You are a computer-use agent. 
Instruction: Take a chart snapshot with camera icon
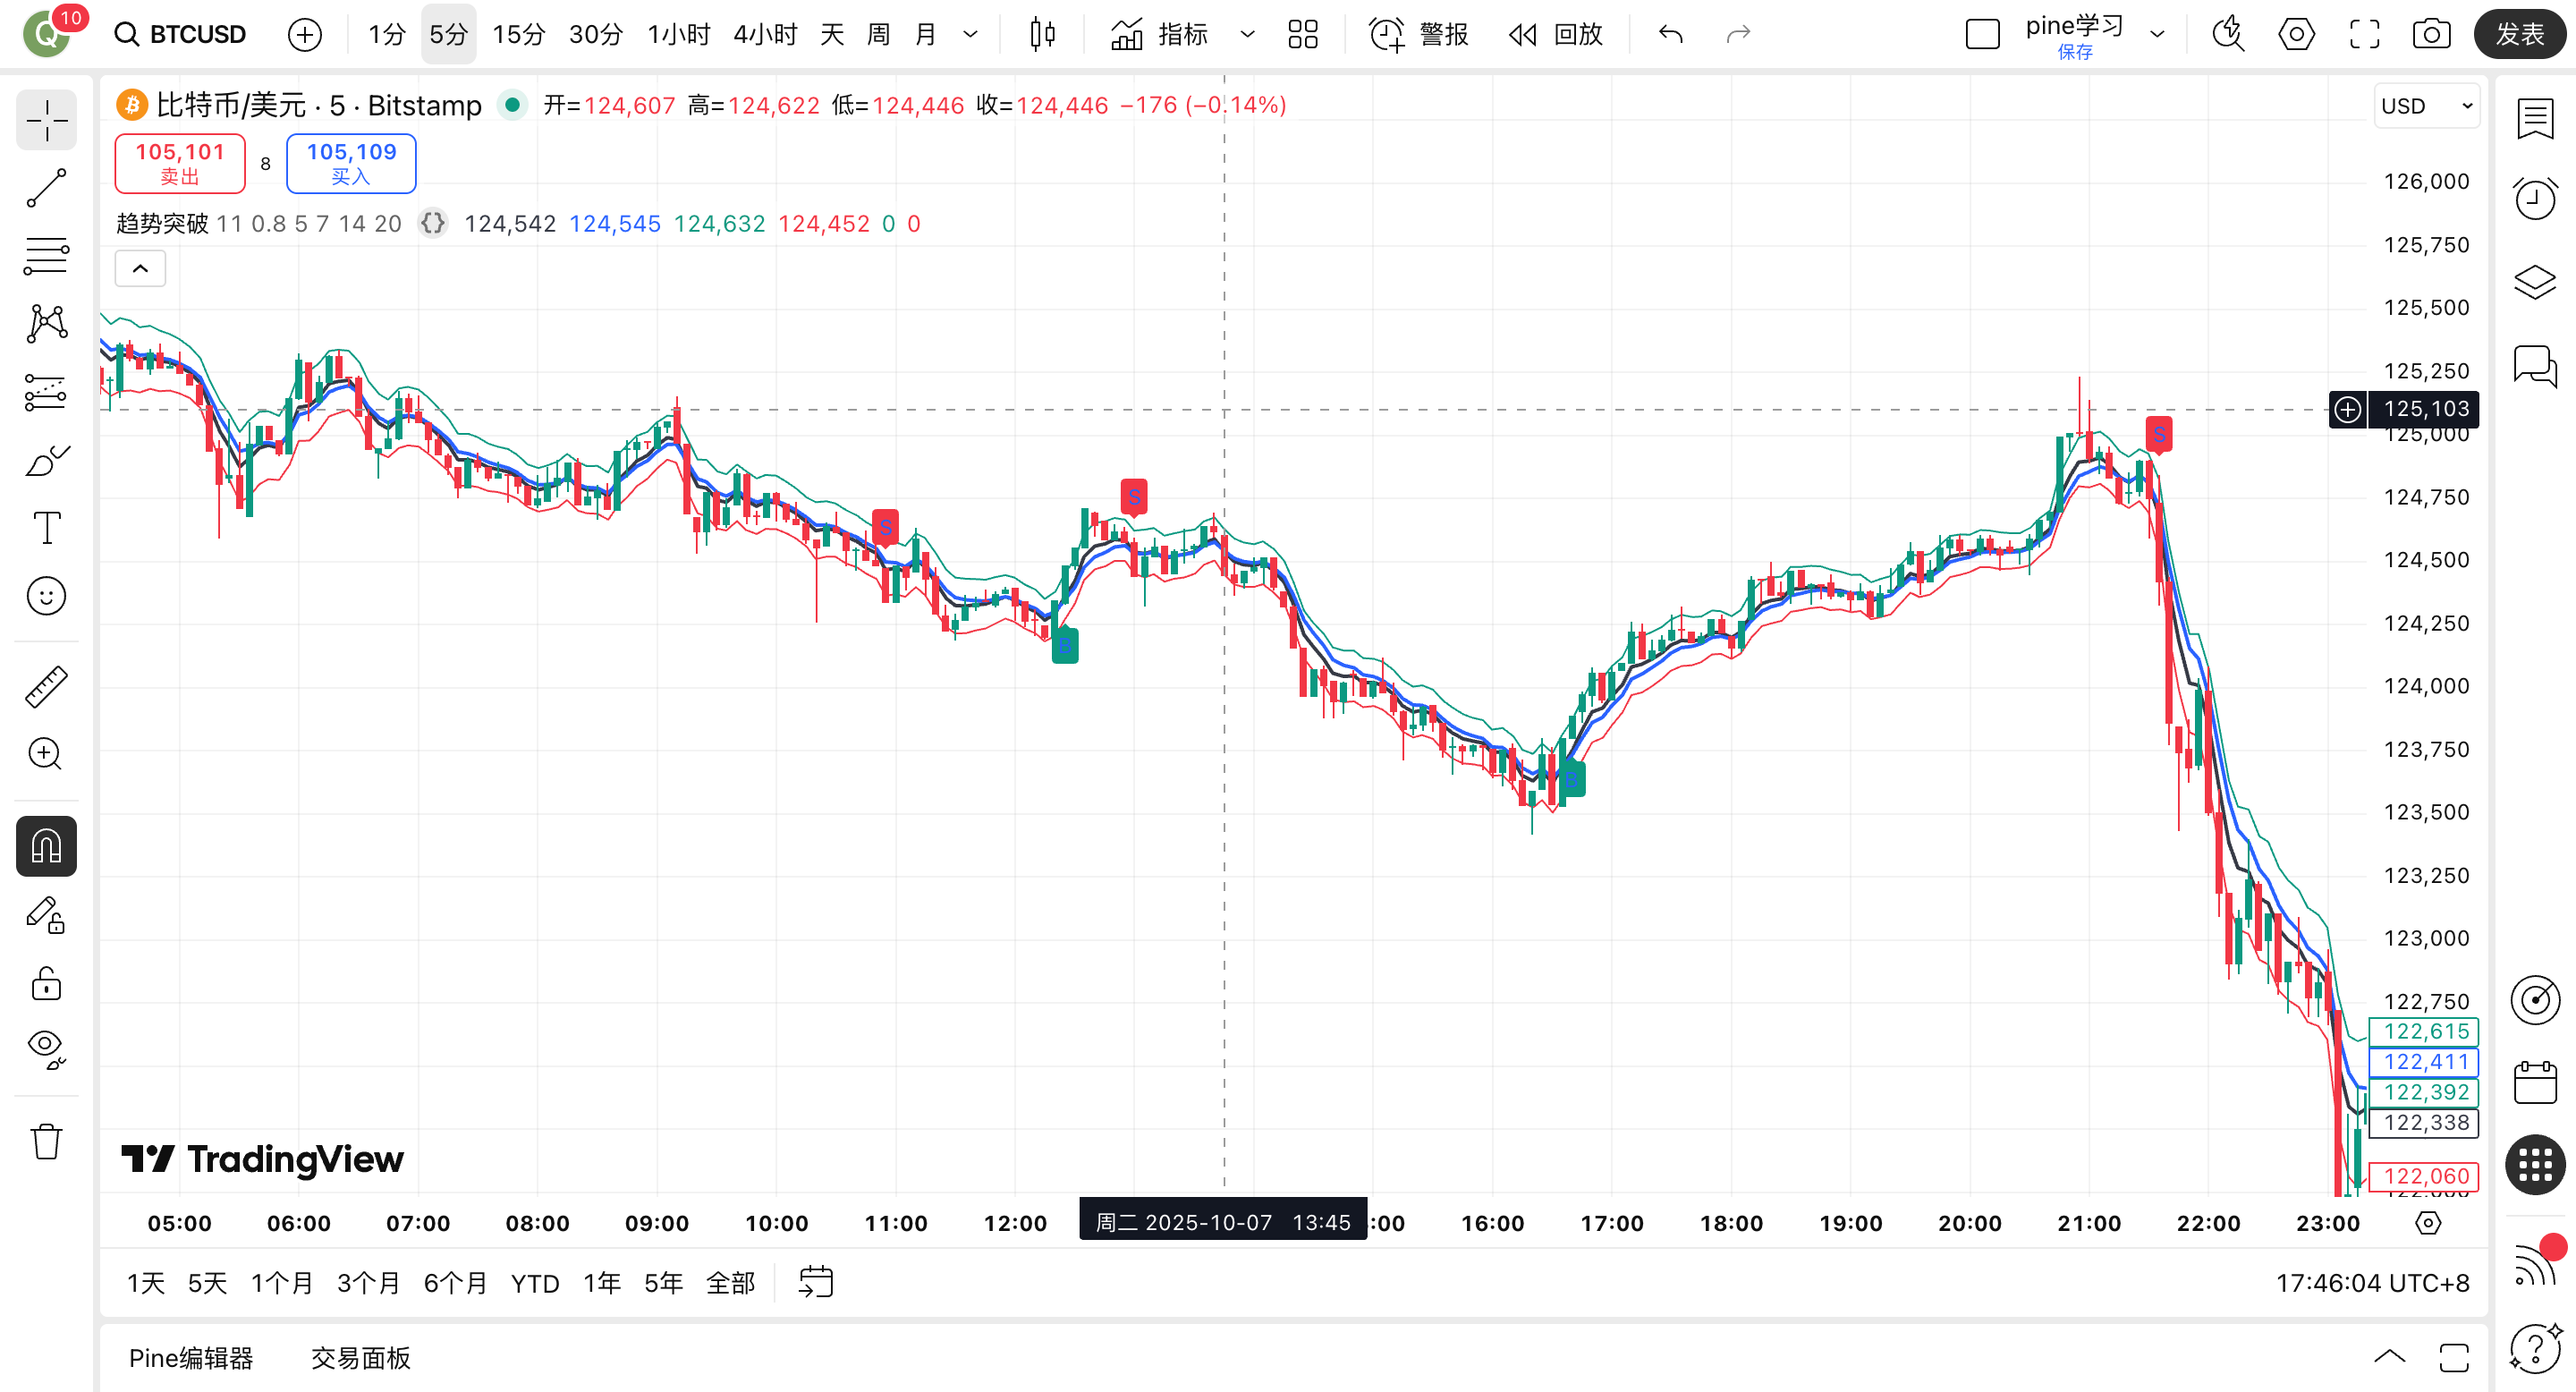pyautogui.click(x=2431, y=34)
